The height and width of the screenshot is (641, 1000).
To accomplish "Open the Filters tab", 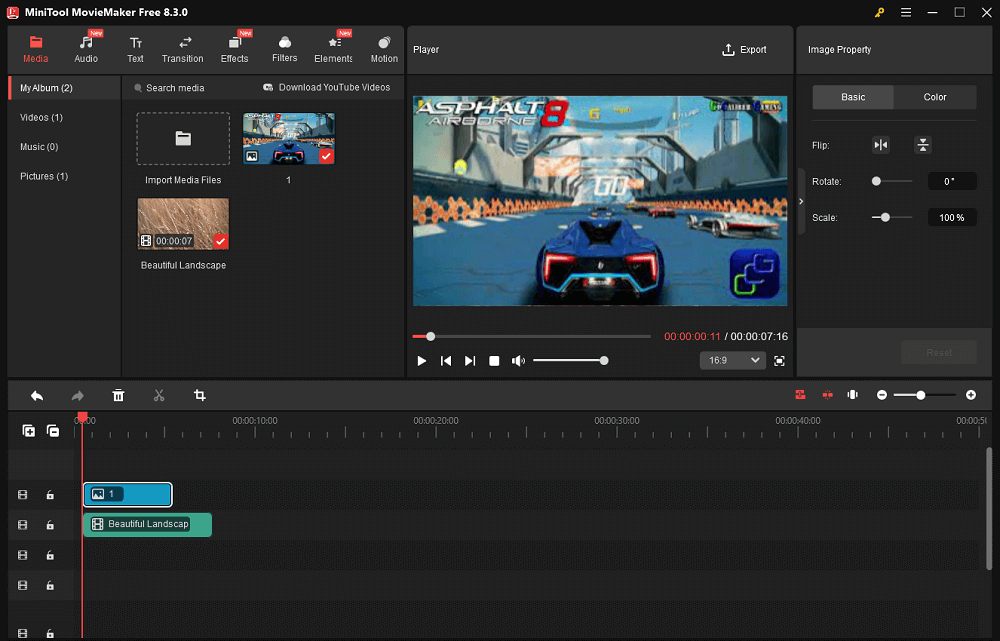I will coord(284,49).
